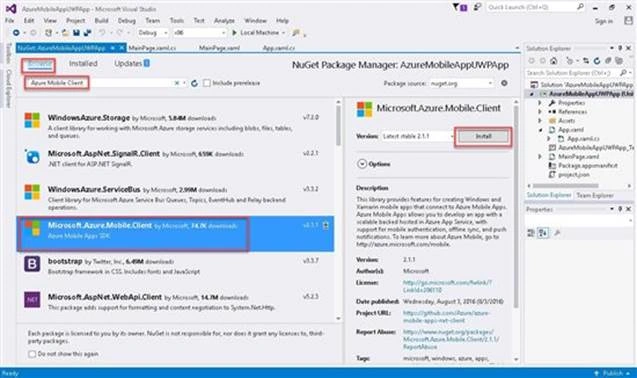
Task: Expand the Properties node in Solution Explorer
Action: (x=540, y=103)
